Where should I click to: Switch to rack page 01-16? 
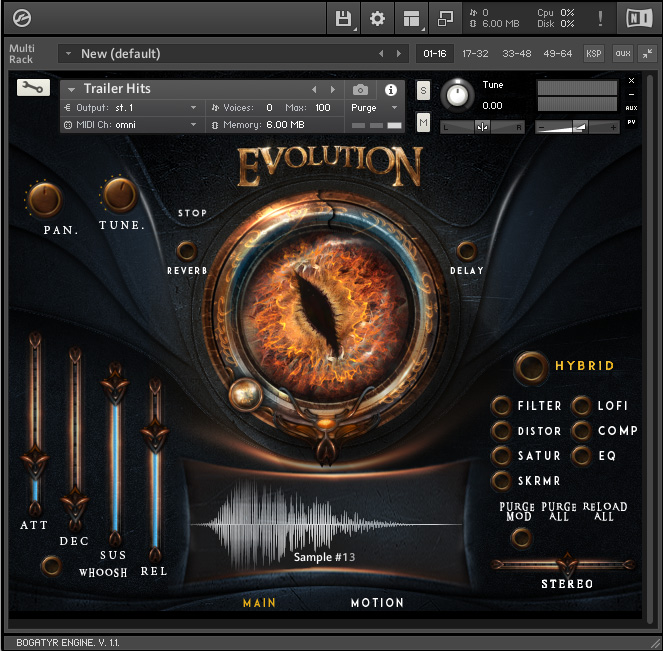(435, 54)
